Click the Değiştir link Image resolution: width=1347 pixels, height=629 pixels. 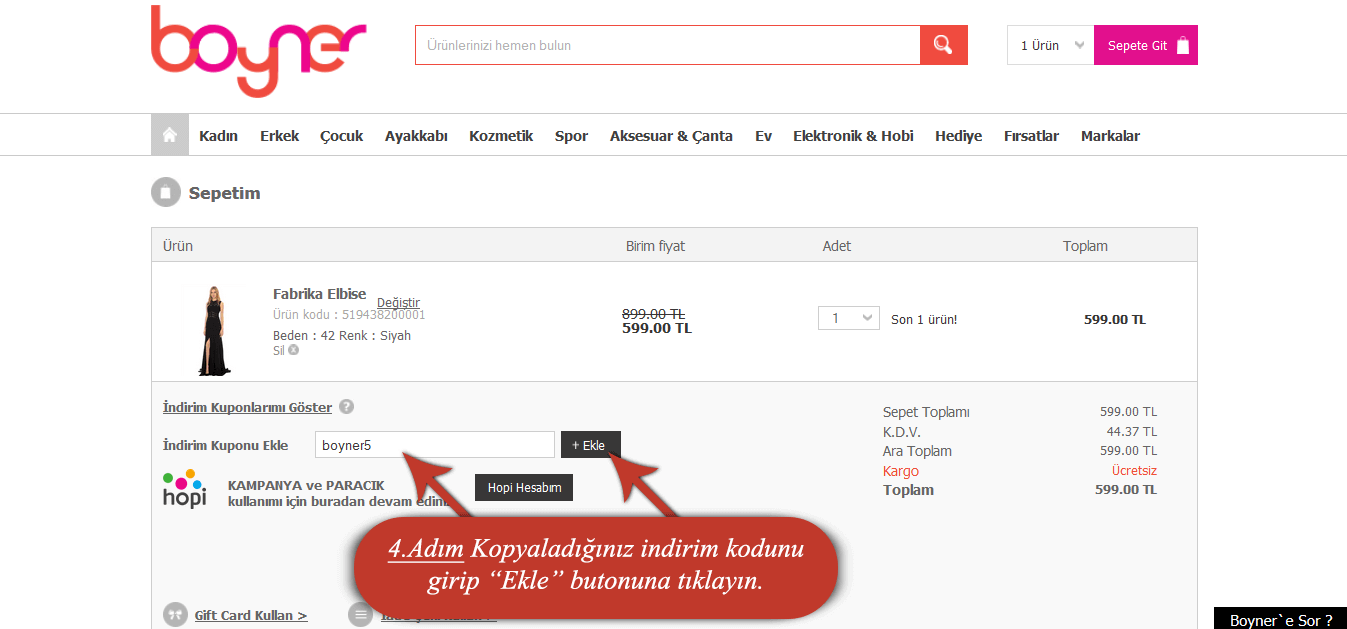click(398, 303)
